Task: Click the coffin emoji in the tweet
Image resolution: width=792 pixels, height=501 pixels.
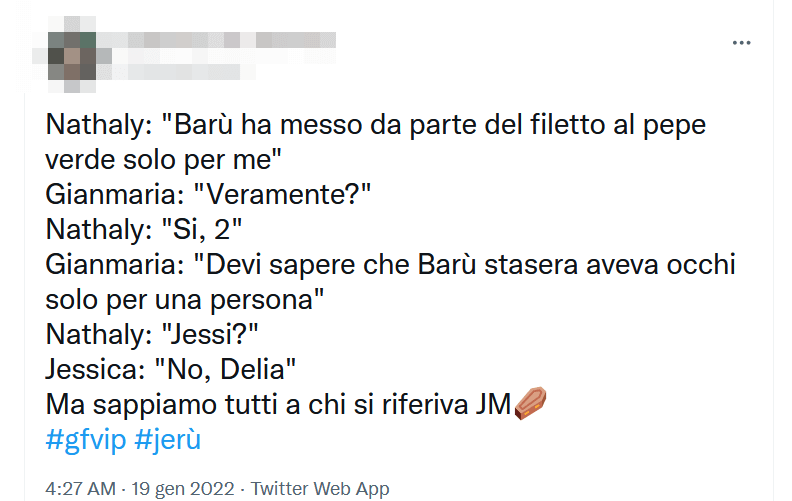Action: 530,404
